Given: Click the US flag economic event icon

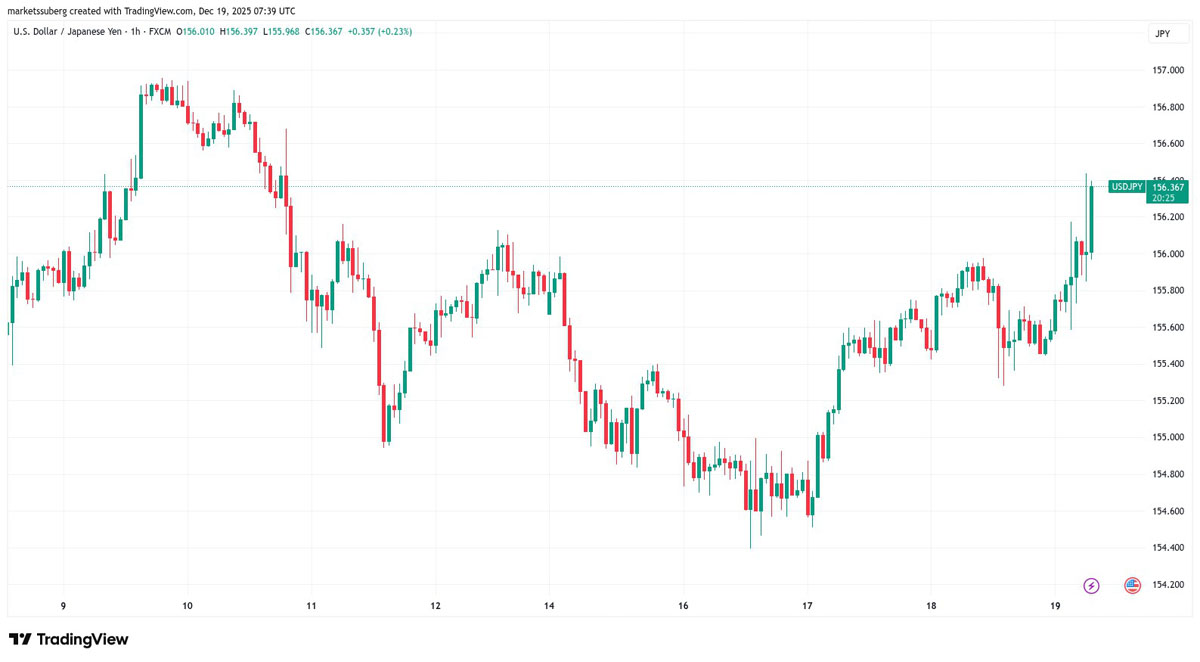Looking at the screenshot, I should (1132, 585).
